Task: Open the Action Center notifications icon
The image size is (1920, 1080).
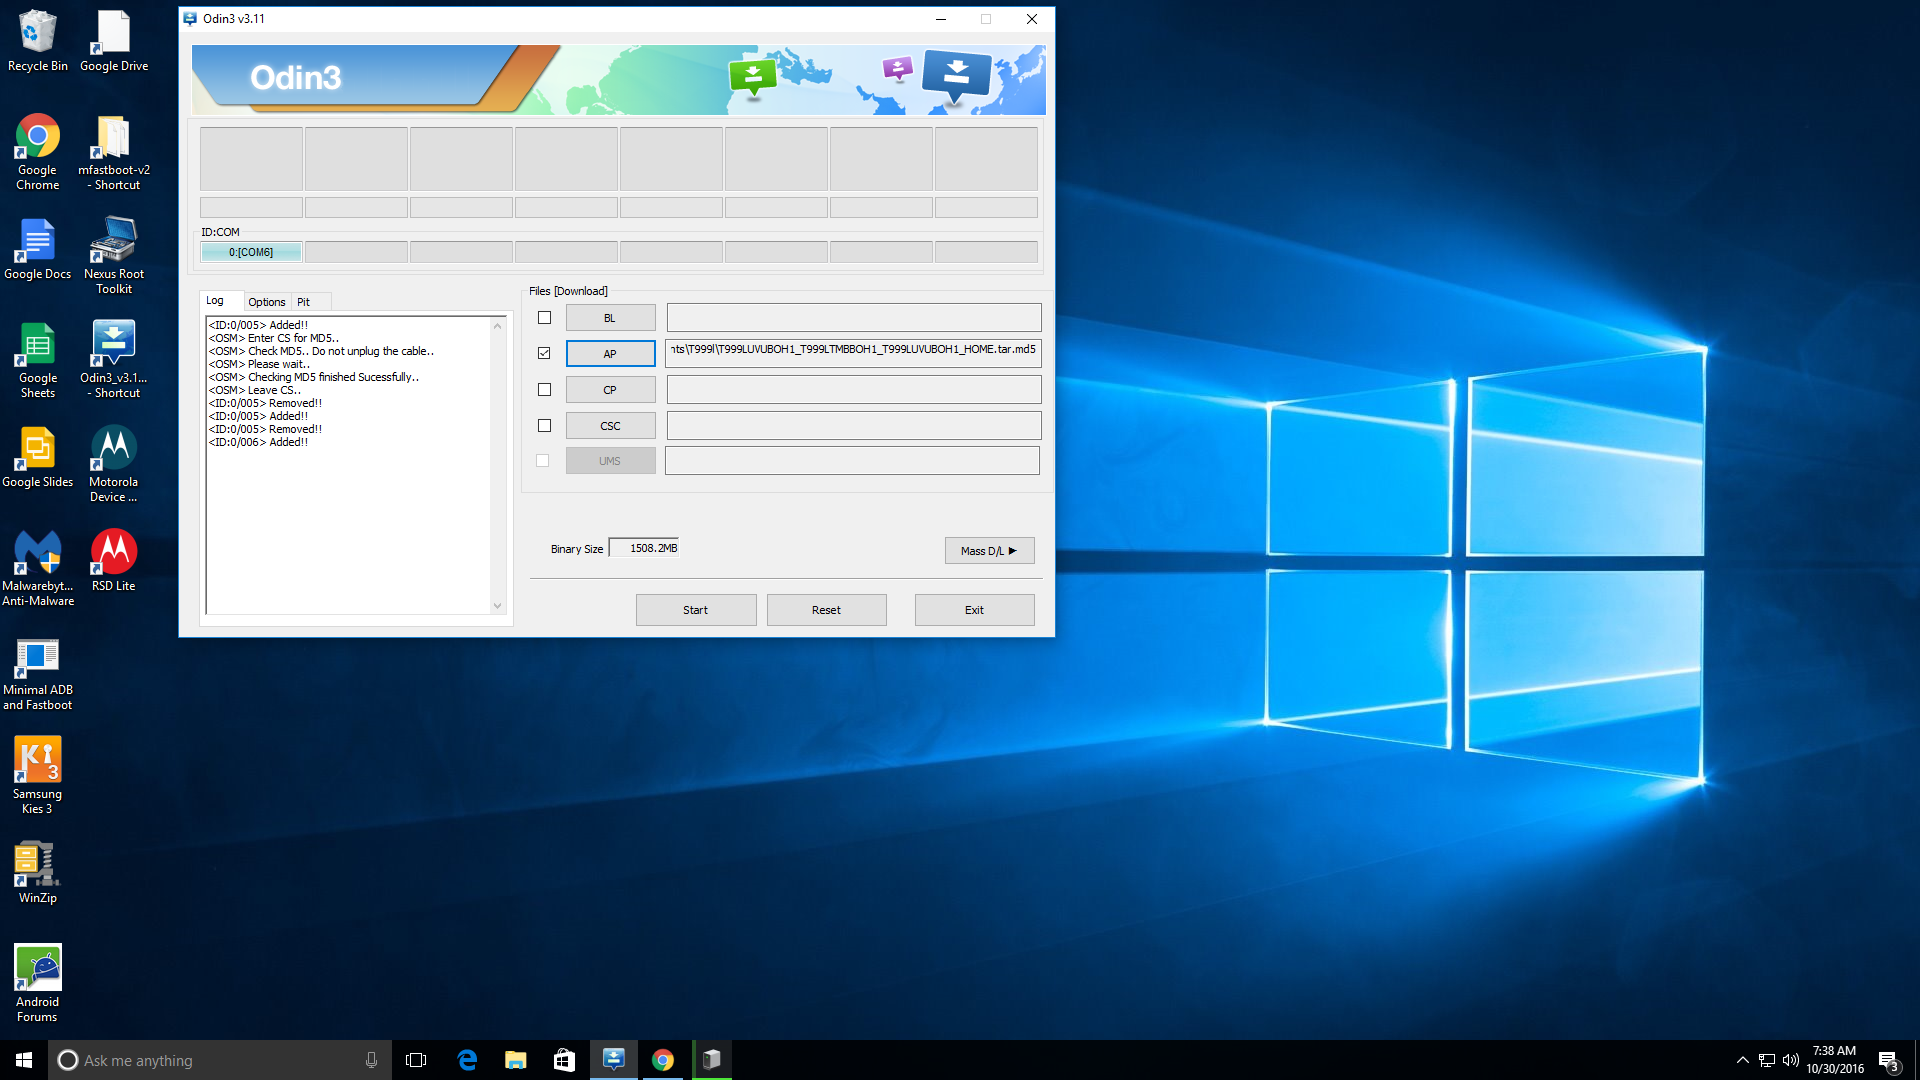Action: click(1888, 1060)
